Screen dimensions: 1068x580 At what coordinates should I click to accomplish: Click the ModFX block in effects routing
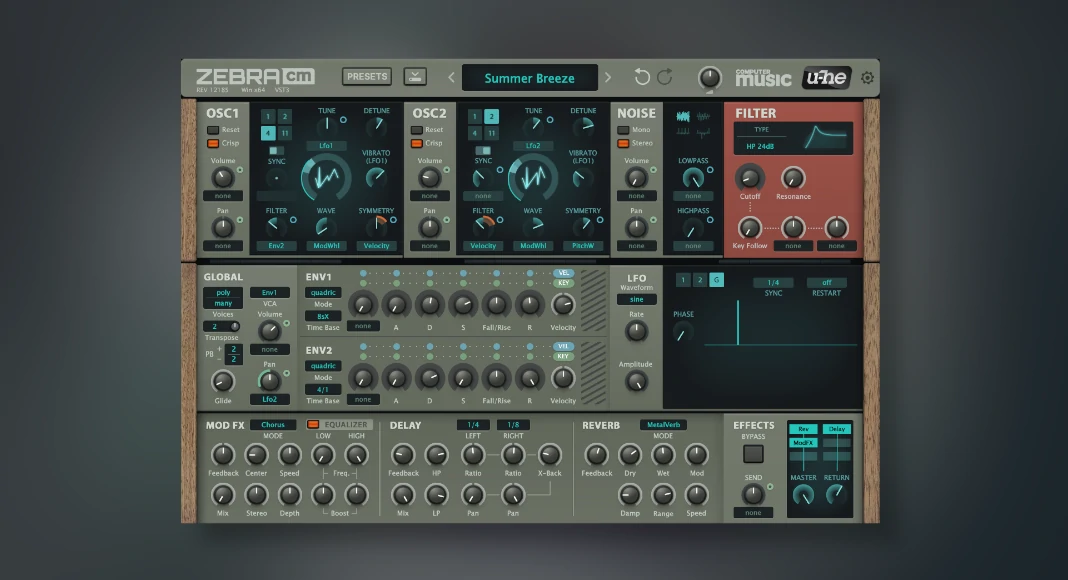[x=803, y=442]
